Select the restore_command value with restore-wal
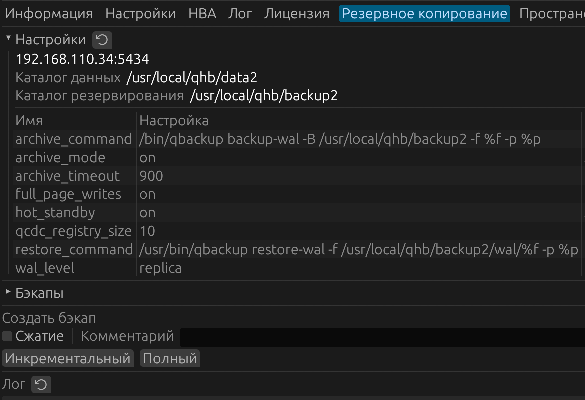 [359, 249]
